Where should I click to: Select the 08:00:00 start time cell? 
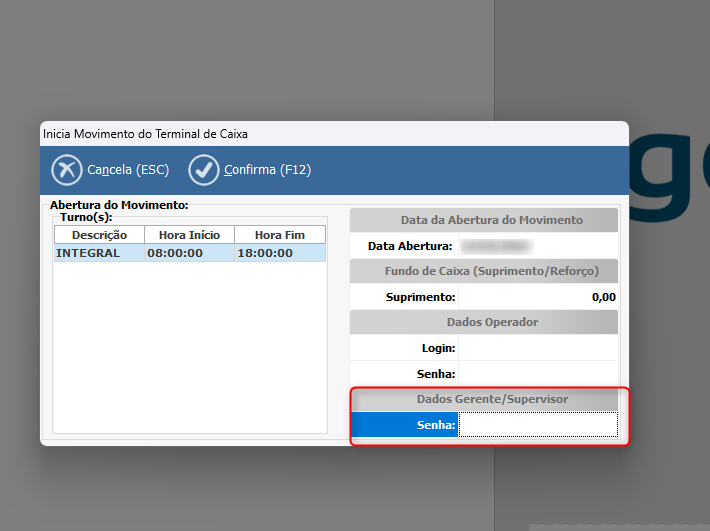[189, 253]
